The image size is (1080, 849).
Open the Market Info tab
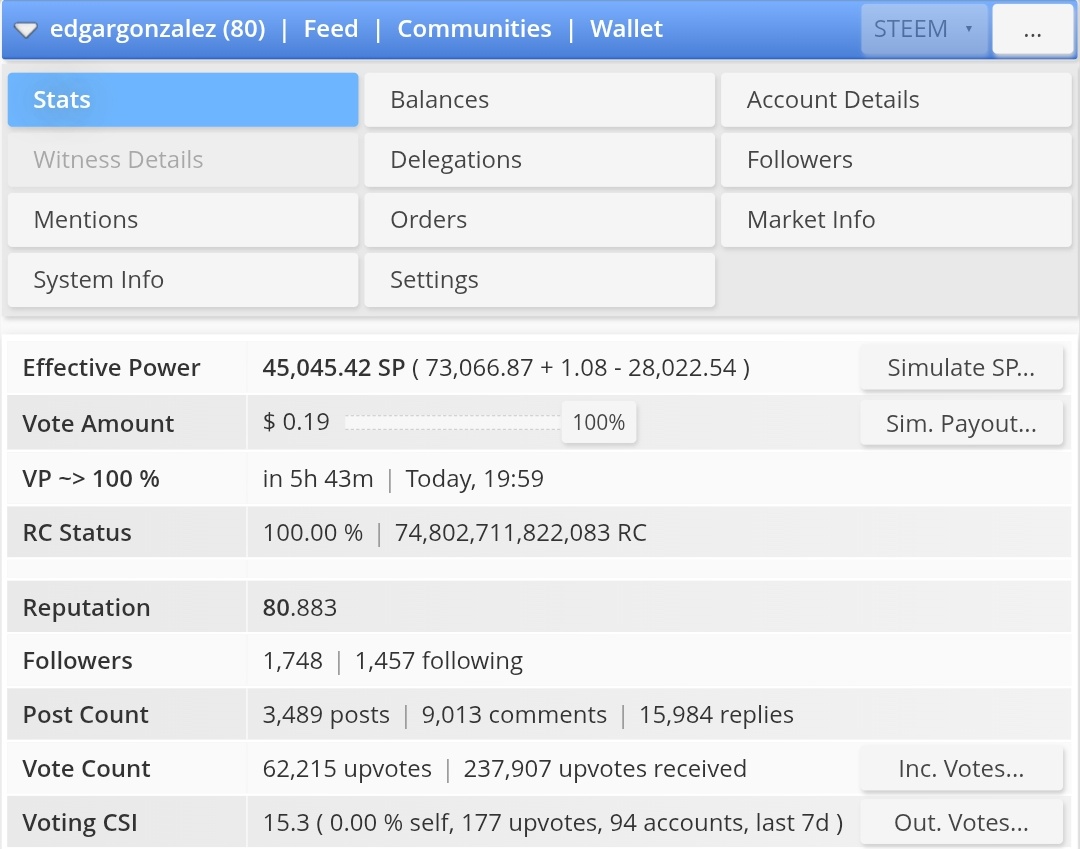tap(895, 220)
